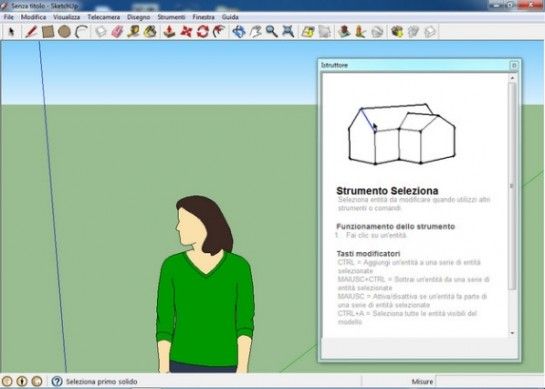
Task: Choose the Zoom magnifier tool
Action: 272,32
